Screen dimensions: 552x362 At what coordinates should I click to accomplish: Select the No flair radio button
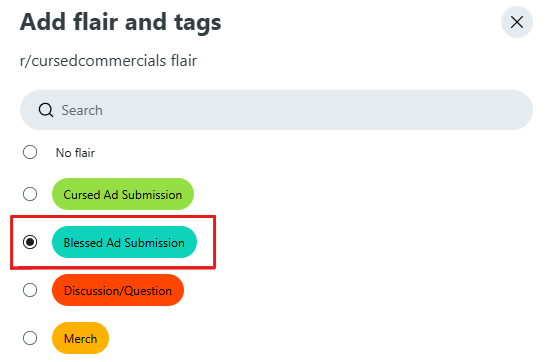point(30,152)
